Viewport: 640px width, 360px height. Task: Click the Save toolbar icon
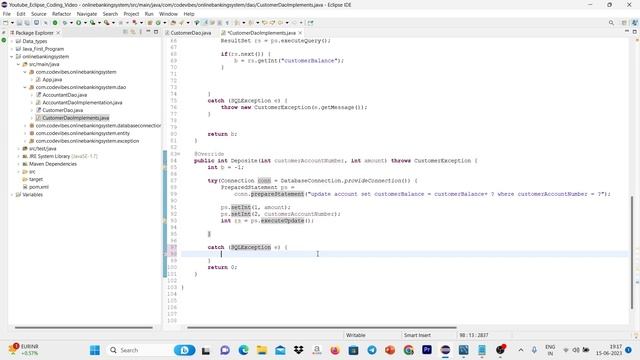click(19, 23)
